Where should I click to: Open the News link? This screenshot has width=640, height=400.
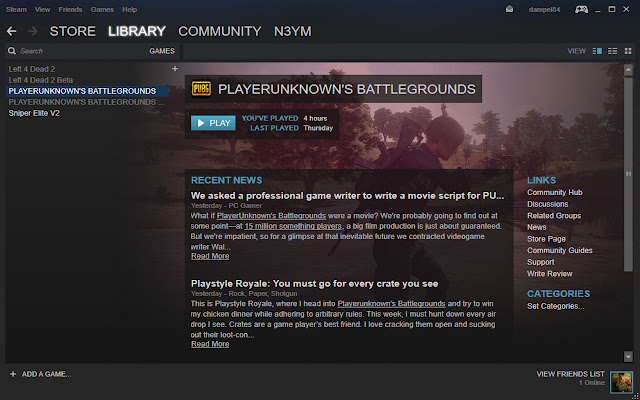tap(536, 227)
